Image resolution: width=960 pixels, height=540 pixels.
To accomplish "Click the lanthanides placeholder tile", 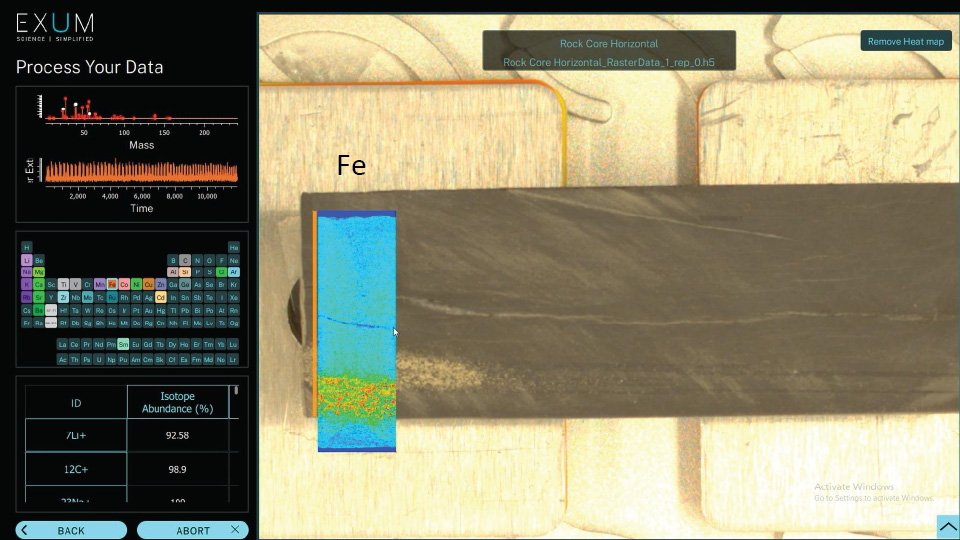I will click(51, 310).
